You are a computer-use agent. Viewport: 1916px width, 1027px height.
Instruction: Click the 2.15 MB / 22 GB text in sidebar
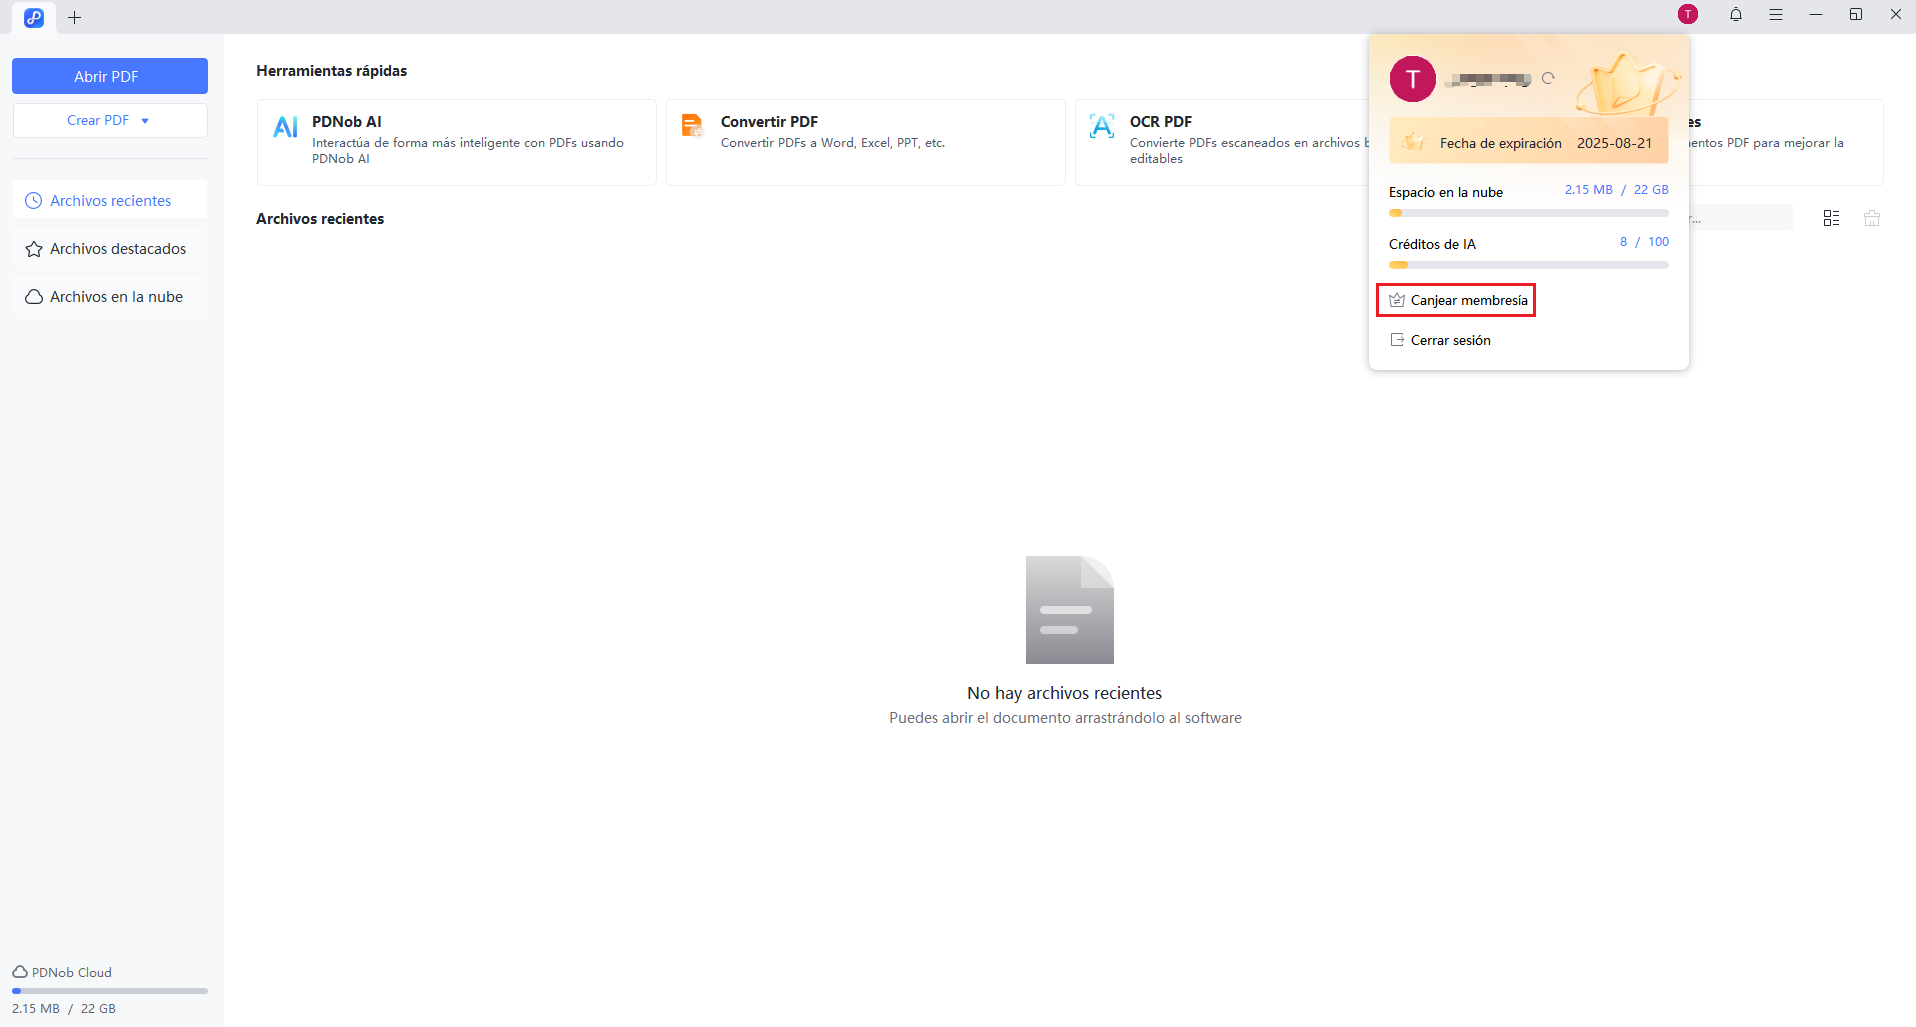[64, 1008]
